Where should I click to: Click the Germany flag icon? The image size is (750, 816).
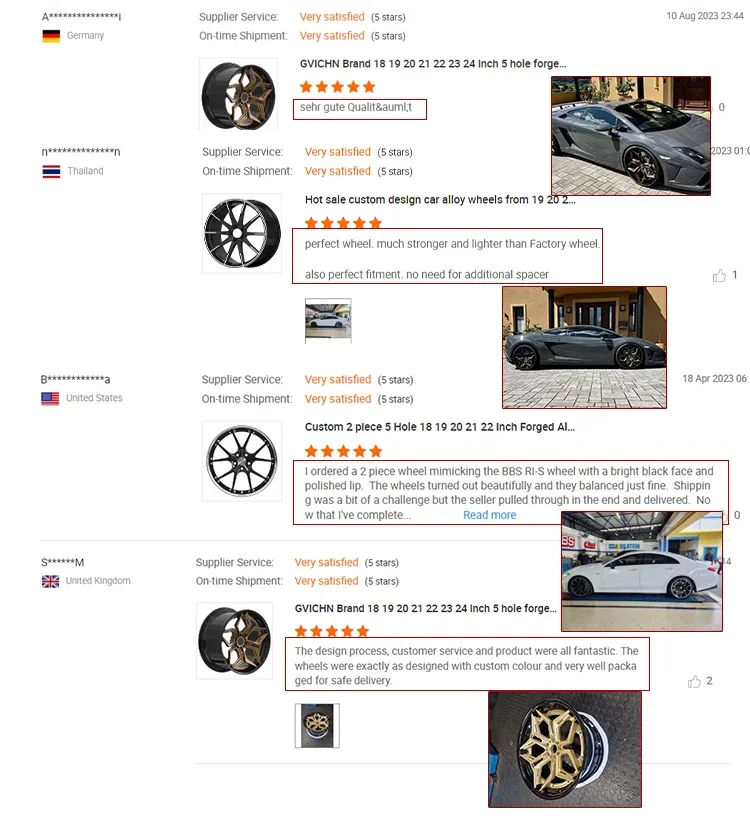(51, 36)
